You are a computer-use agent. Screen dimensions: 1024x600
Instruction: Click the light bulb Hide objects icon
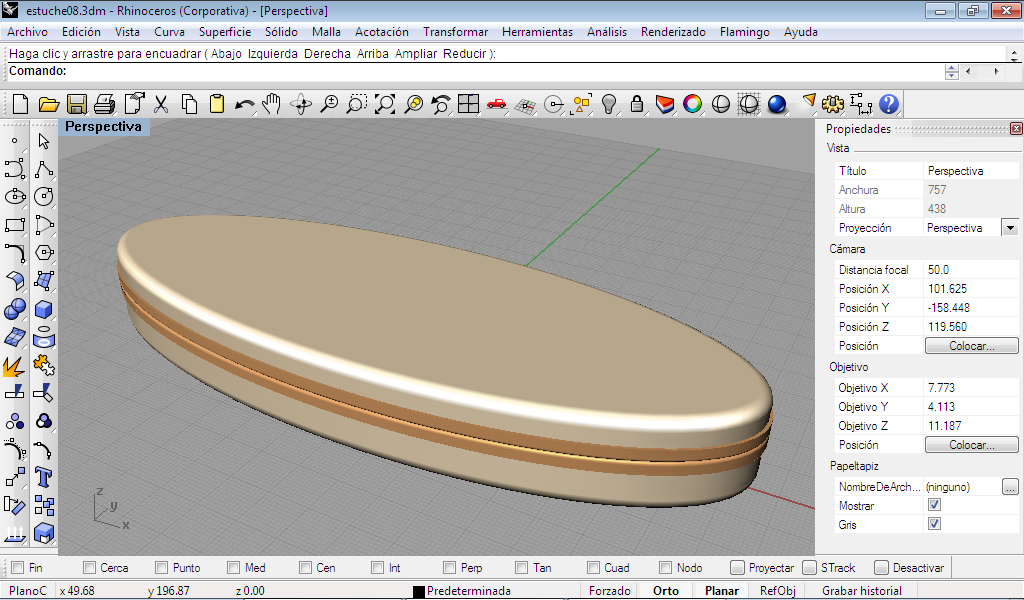[x=608, y=104]
